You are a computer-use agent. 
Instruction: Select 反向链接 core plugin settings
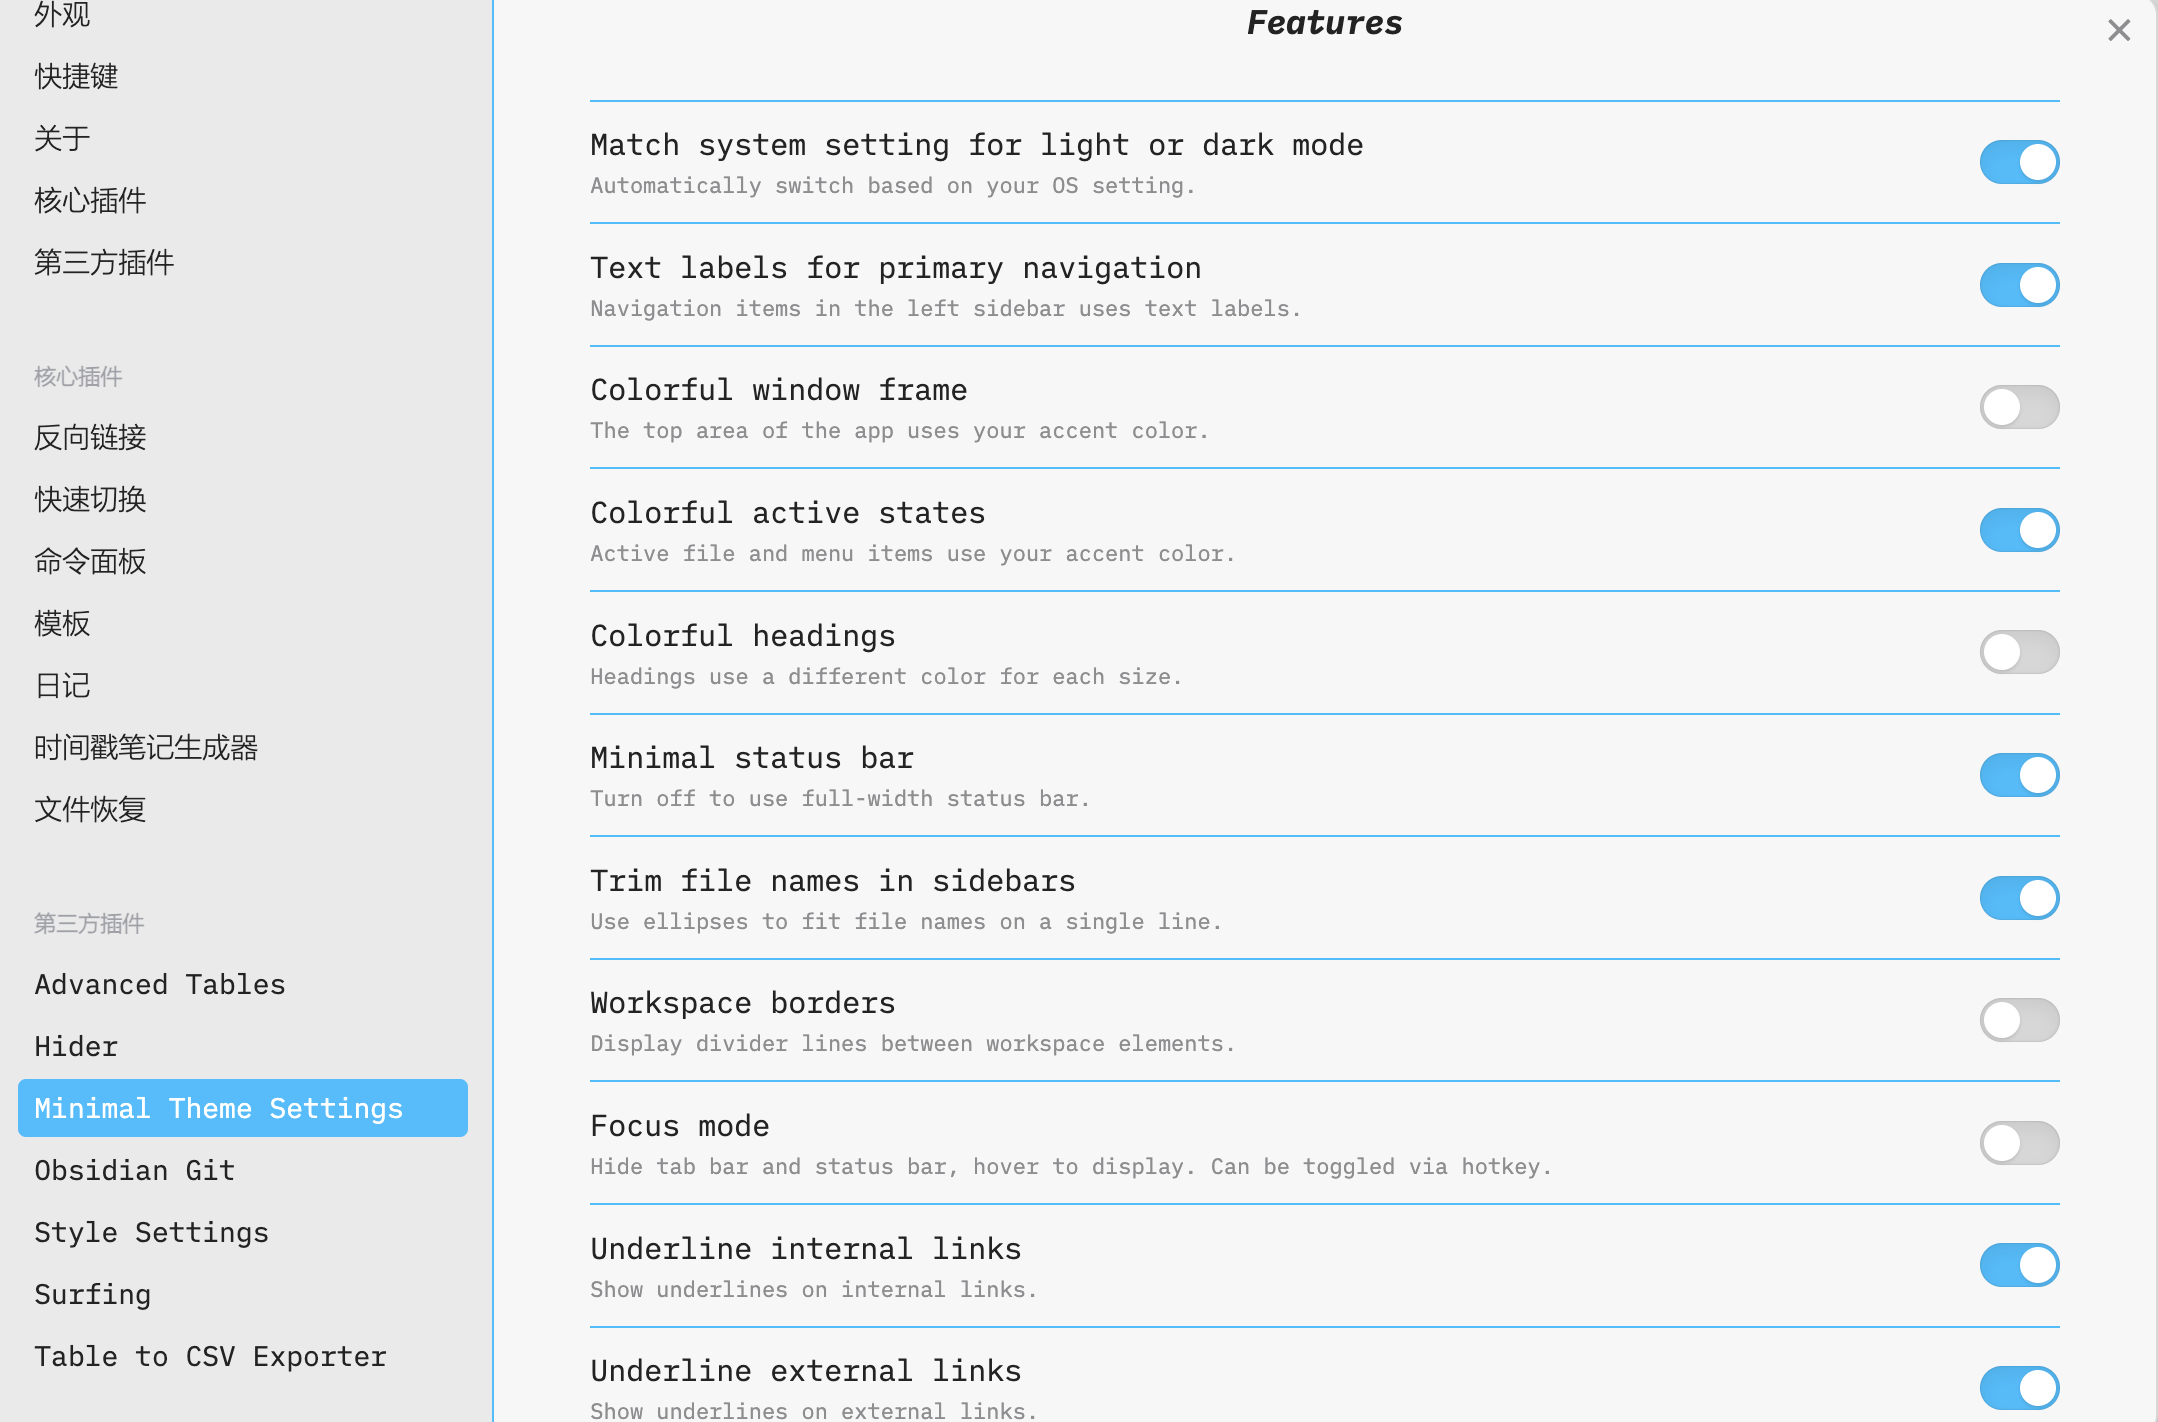(x=90, y=437)
